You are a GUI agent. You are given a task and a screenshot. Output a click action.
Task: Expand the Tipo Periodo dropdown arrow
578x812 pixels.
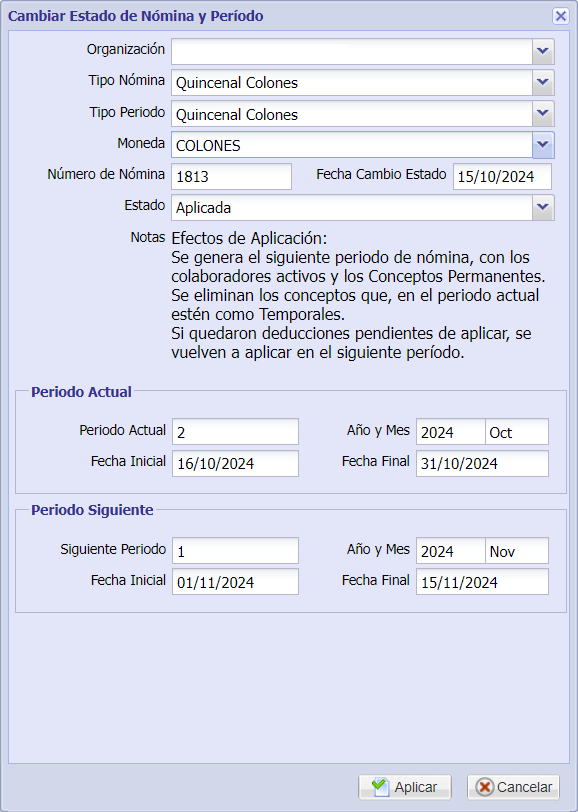tap(543, 113)
